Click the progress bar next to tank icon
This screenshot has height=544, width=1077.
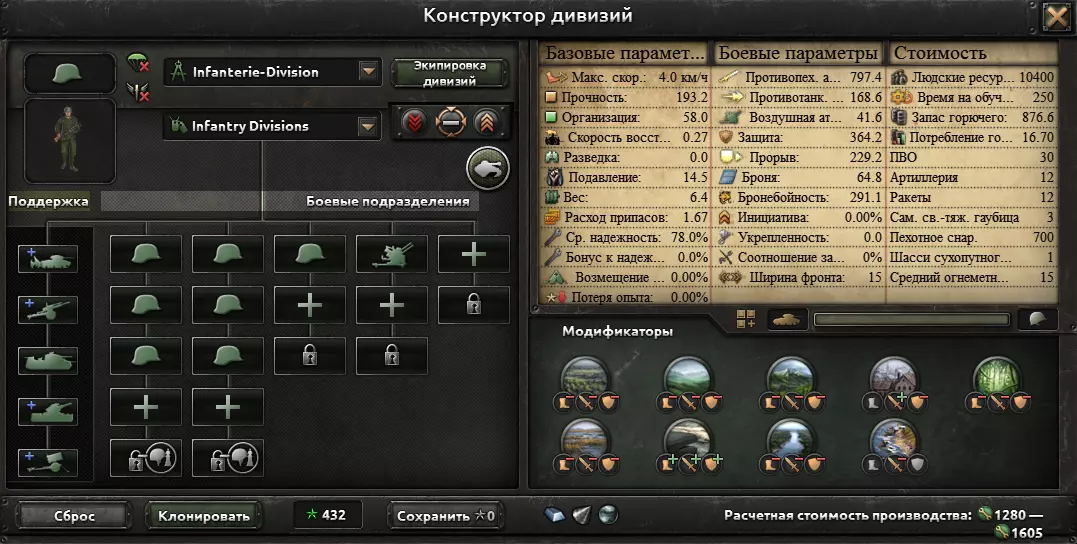pos(911,319)
